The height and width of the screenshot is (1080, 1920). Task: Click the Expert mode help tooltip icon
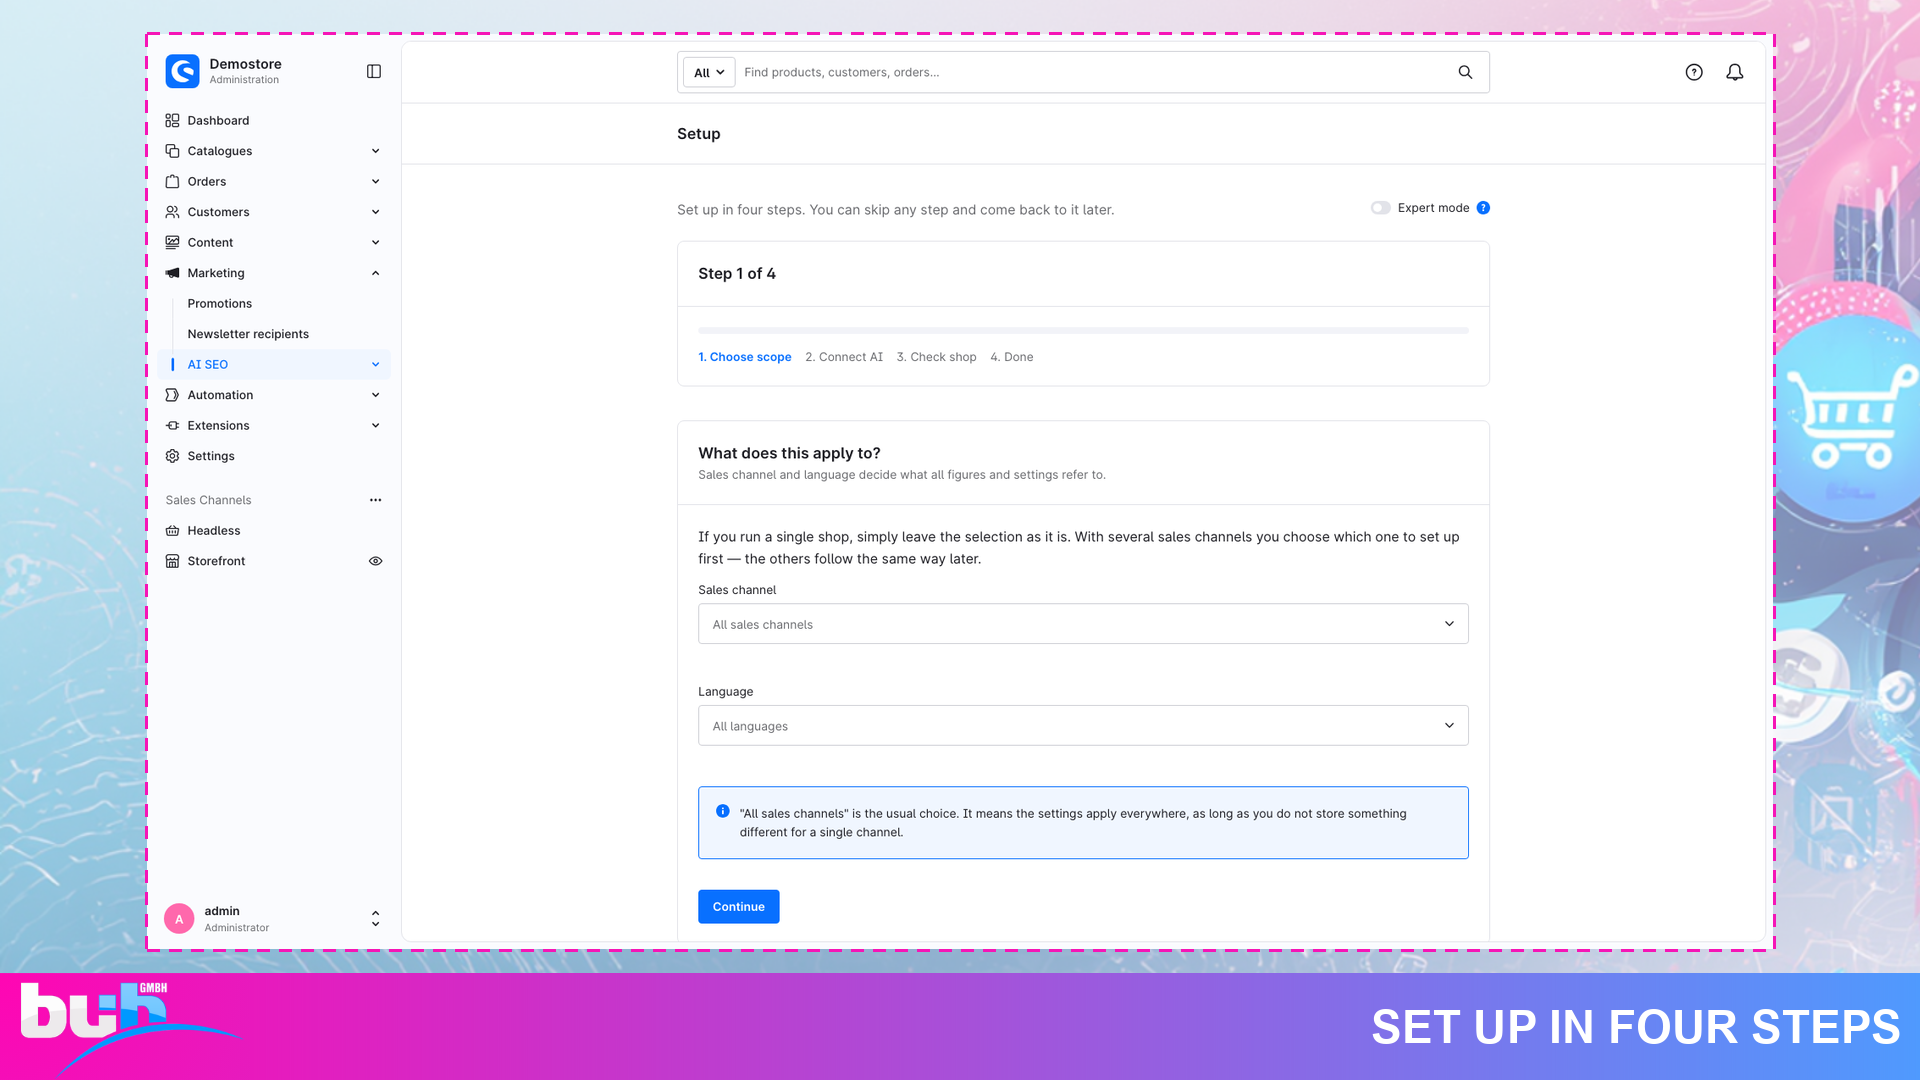pyautogui.click(x=1483, y=208)
